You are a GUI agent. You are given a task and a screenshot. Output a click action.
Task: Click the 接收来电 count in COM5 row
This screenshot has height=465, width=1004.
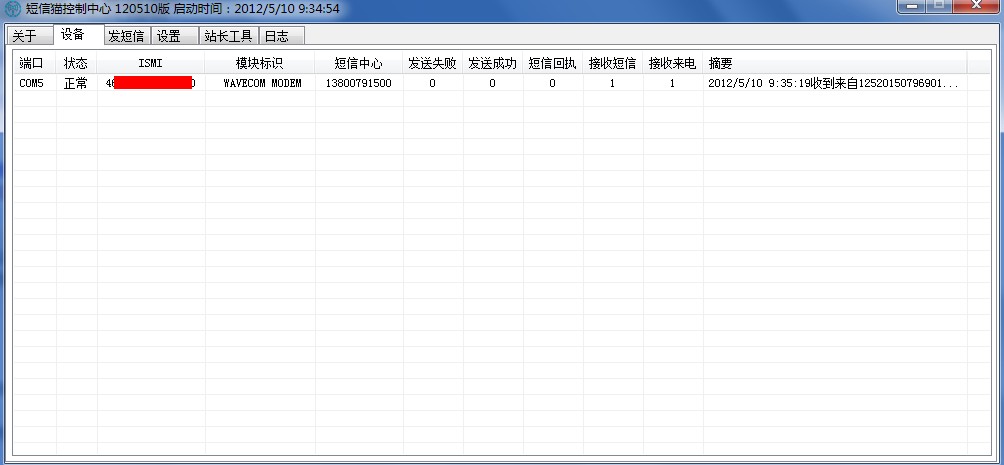click(x=672, y=83)
